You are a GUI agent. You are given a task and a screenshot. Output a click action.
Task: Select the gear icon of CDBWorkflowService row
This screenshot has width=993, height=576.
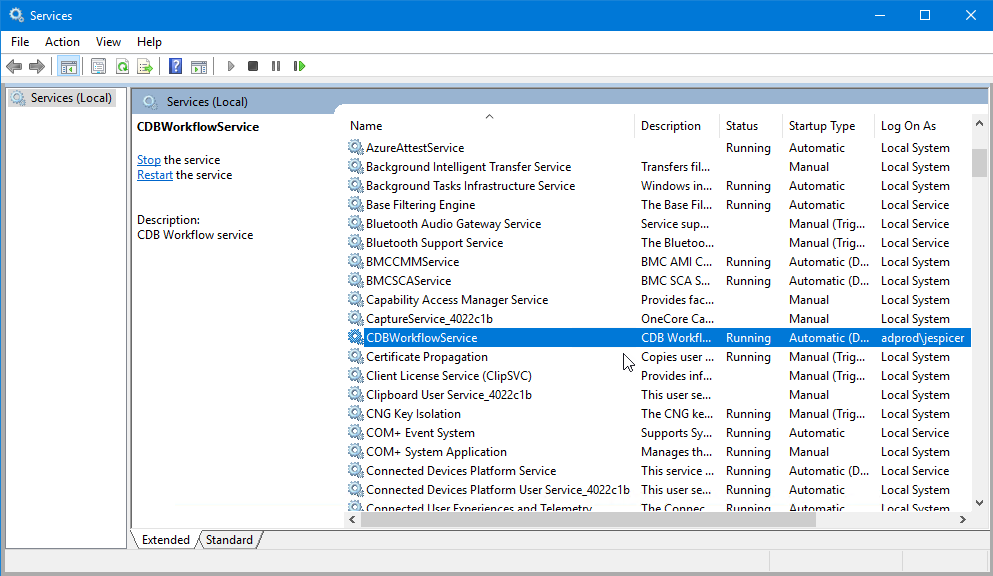[355, 337]
